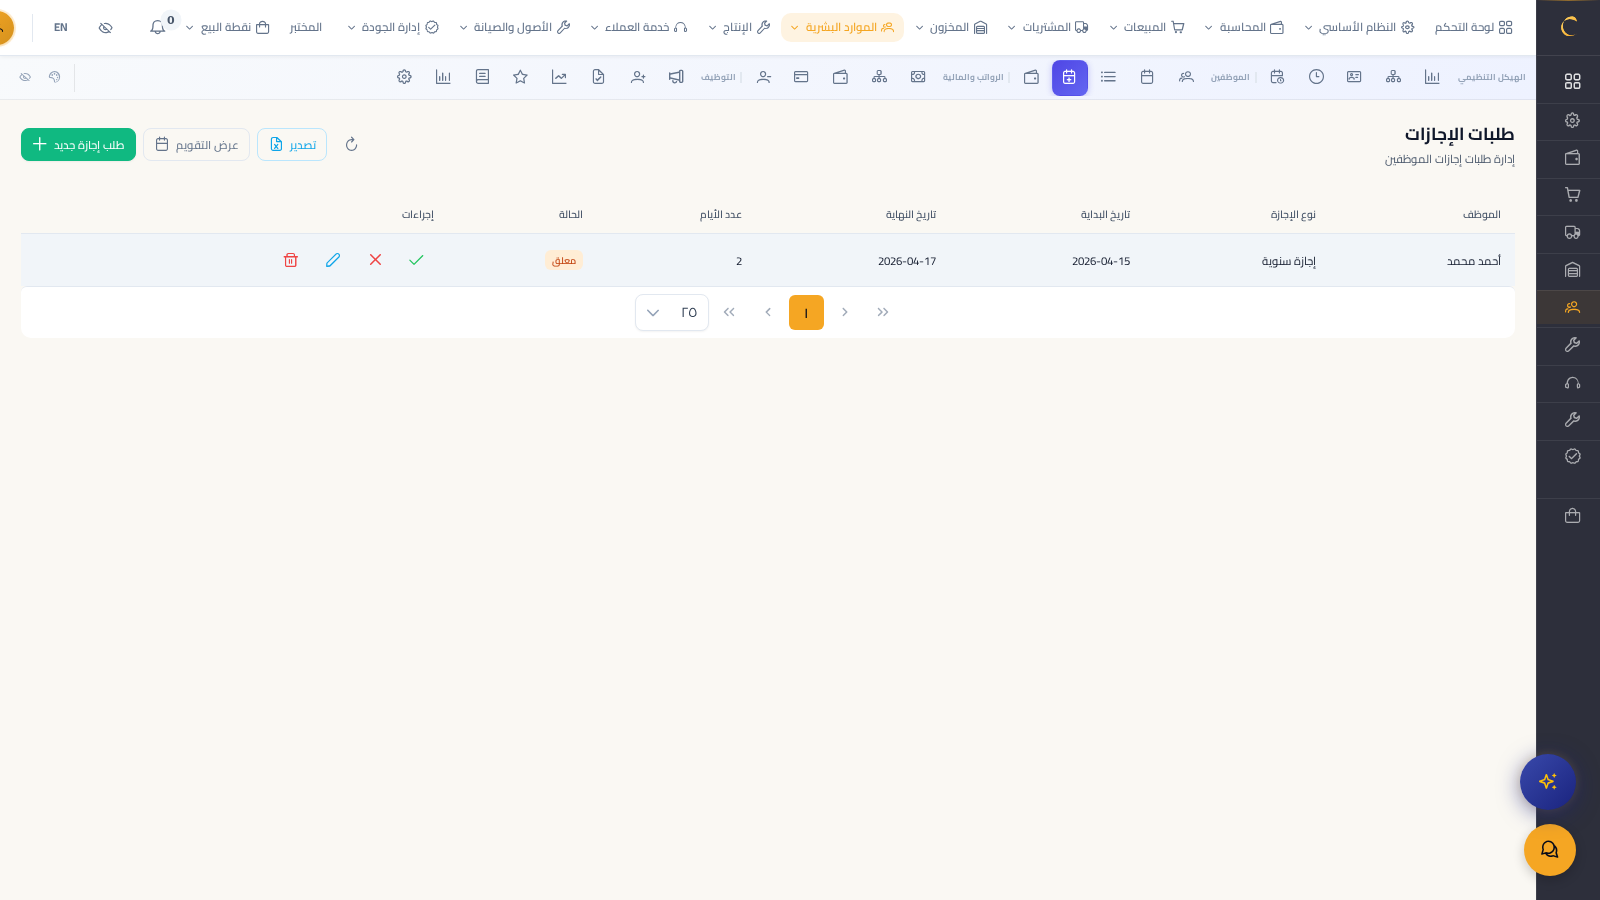Click the refresh icon beside the export button
This screenshot has width=1600, height=900.
[x=351, y=145]
